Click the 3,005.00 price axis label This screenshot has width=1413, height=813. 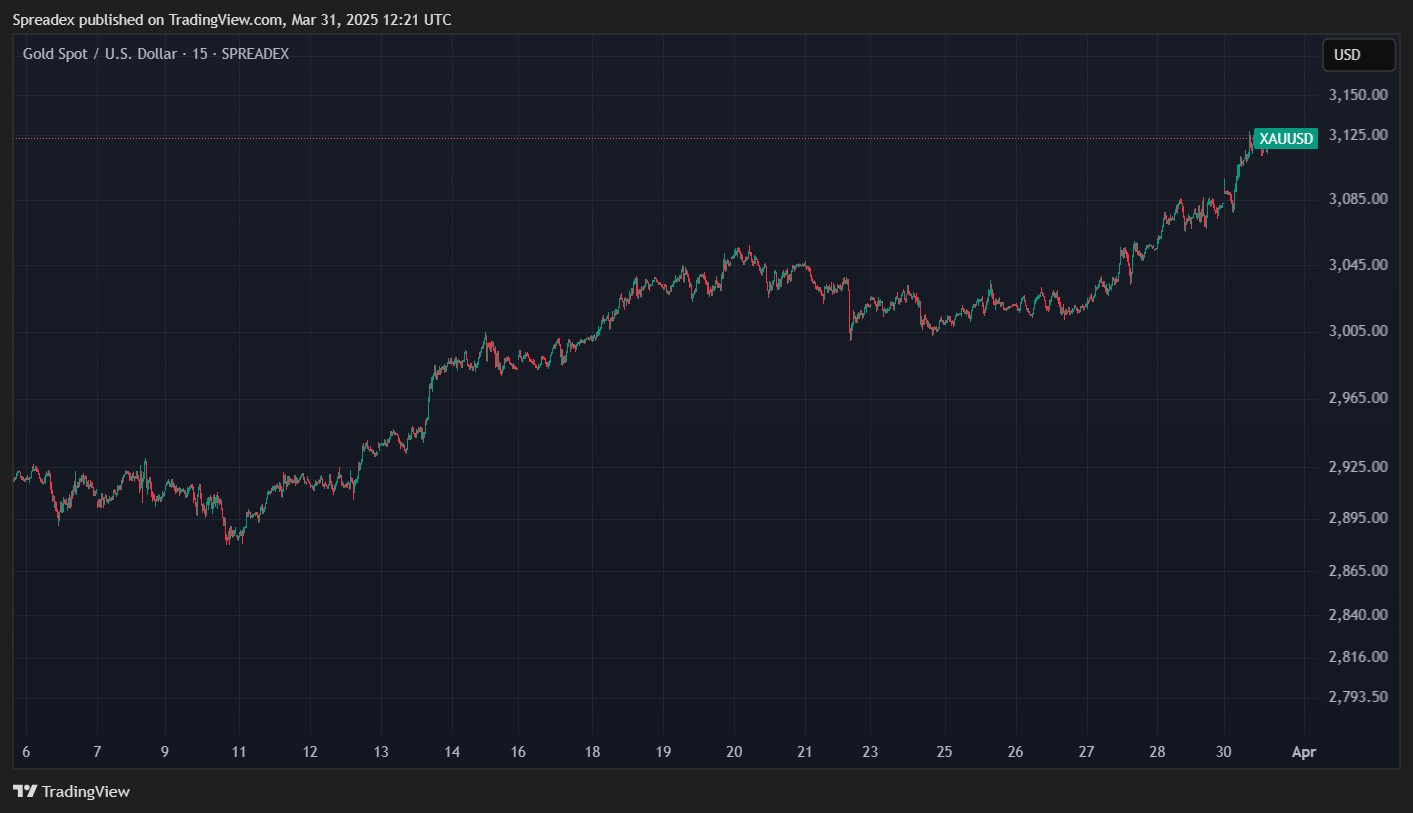[x=1358, y=331]
